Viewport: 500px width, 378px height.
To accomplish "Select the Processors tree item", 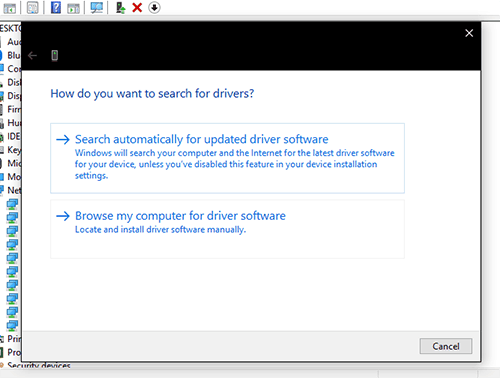I will (11, 352).
